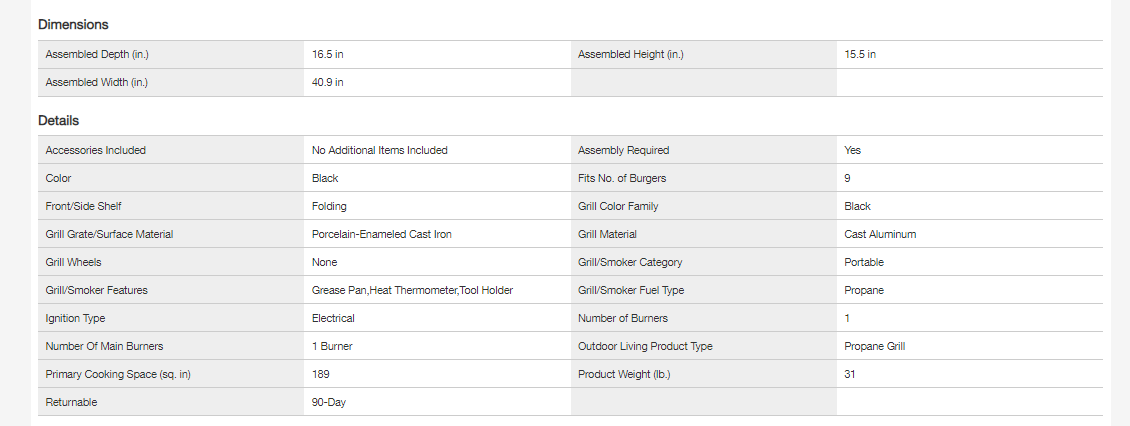The image size is (1130, 426).
Task: Select the Ignition Type label
Action: (x=76, y=318)
